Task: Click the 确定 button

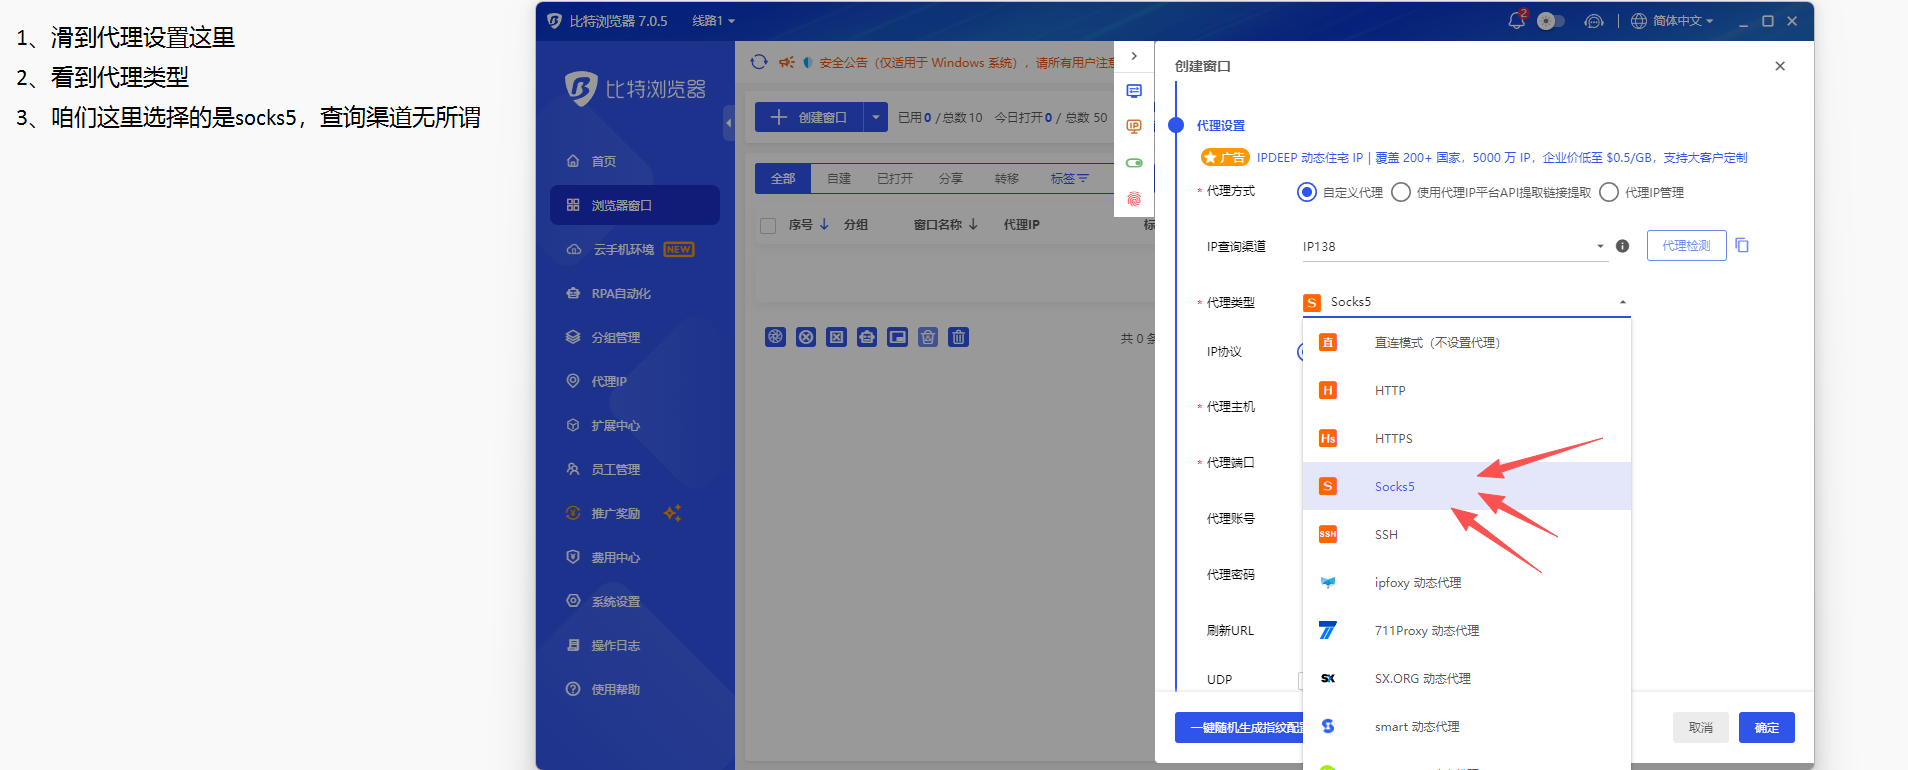Action: [x=1767, y=728]
